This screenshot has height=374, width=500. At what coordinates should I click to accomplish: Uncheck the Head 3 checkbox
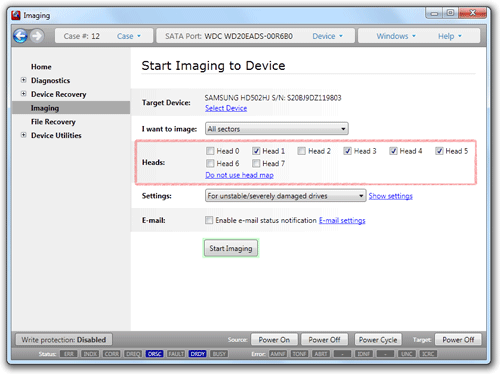[x=347, y=151]
